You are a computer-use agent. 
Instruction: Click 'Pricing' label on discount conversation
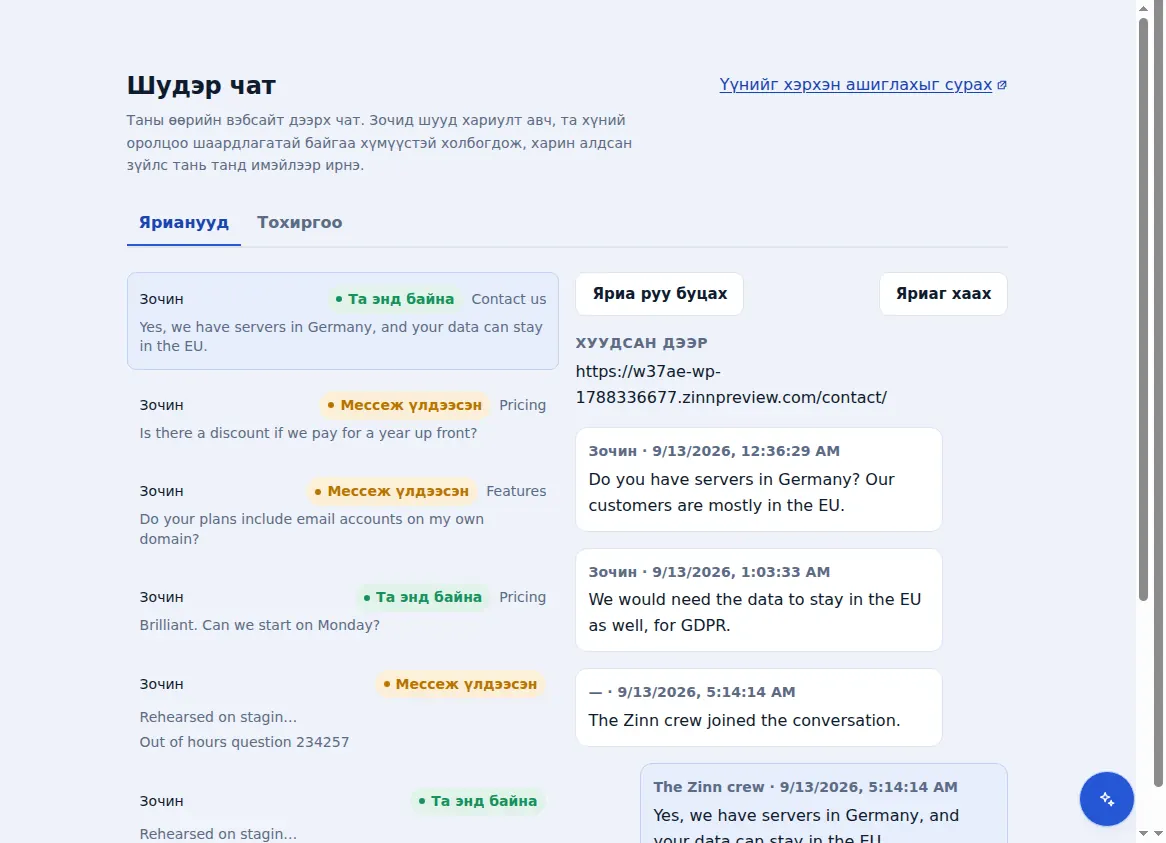coord(522,405)
